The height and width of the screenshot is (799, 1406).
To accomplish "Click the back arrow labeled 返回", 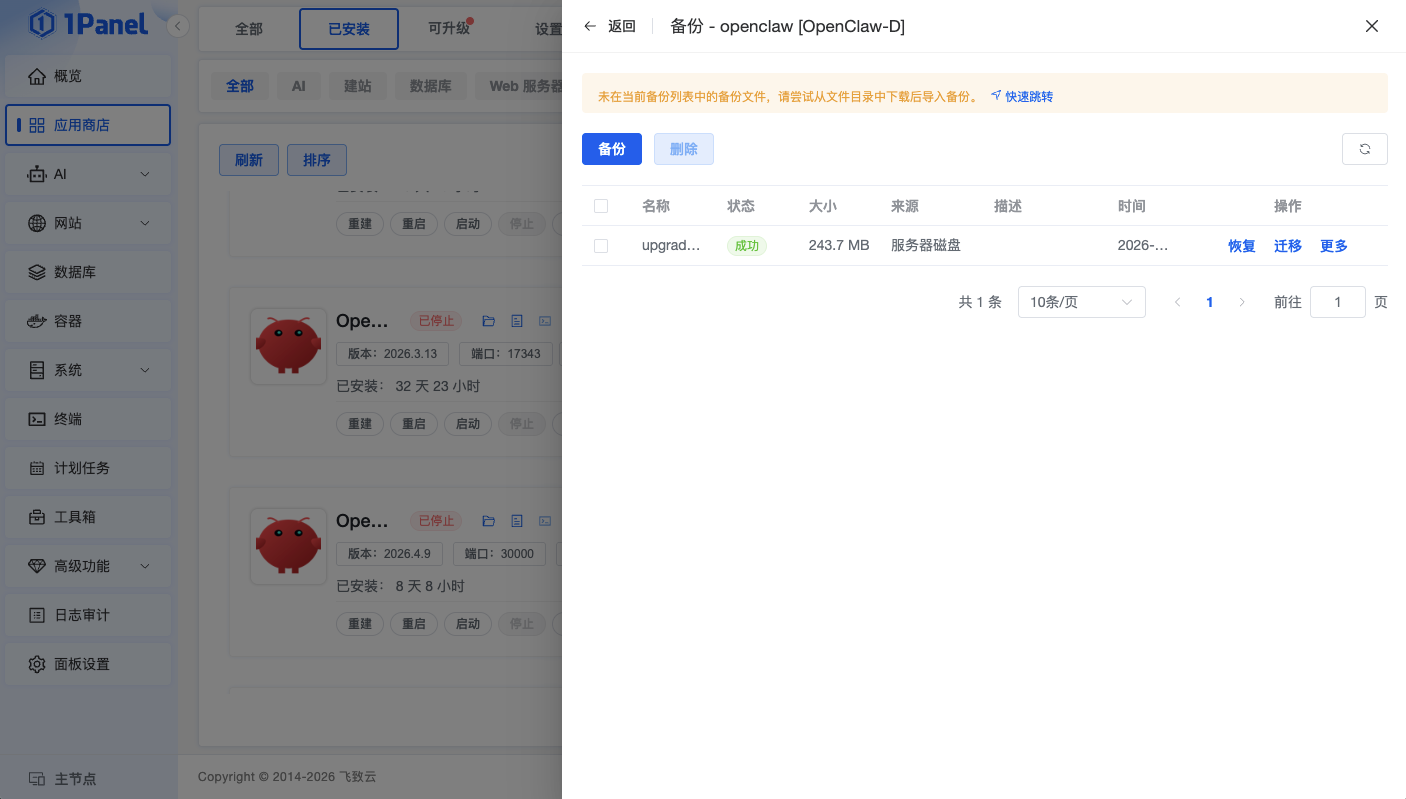I will click(609, 26).
